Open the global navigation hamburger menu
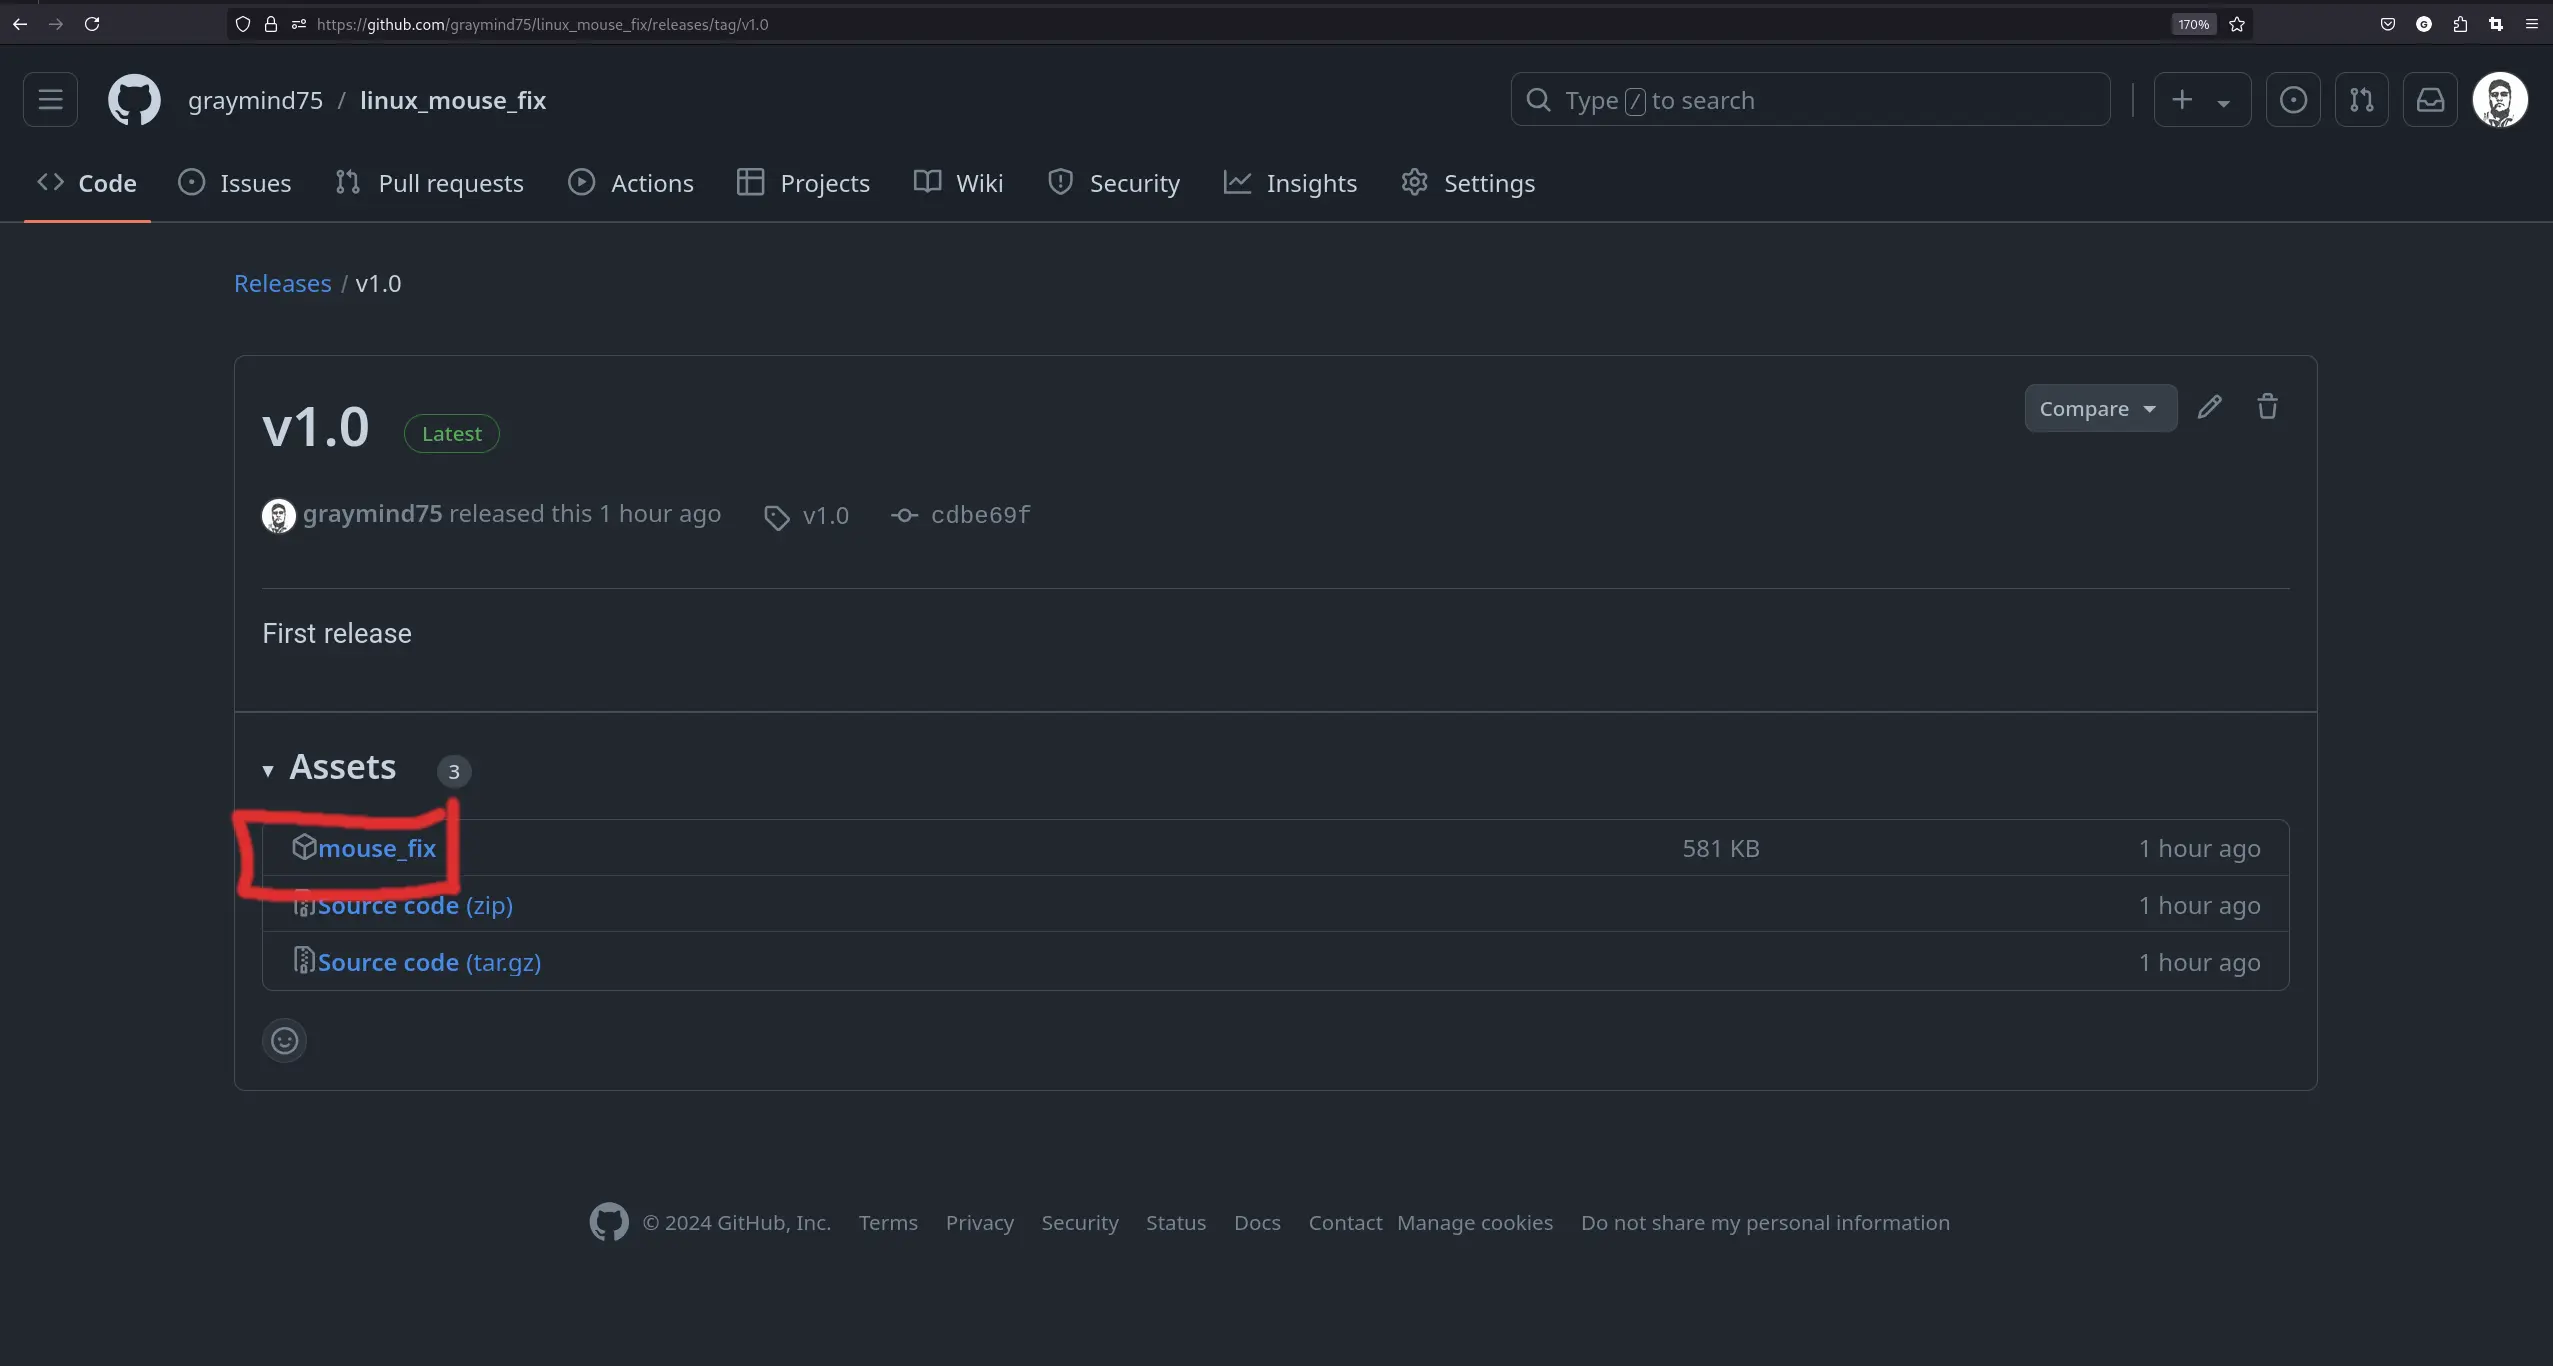 pyautogui.click(x=50, y=99)
